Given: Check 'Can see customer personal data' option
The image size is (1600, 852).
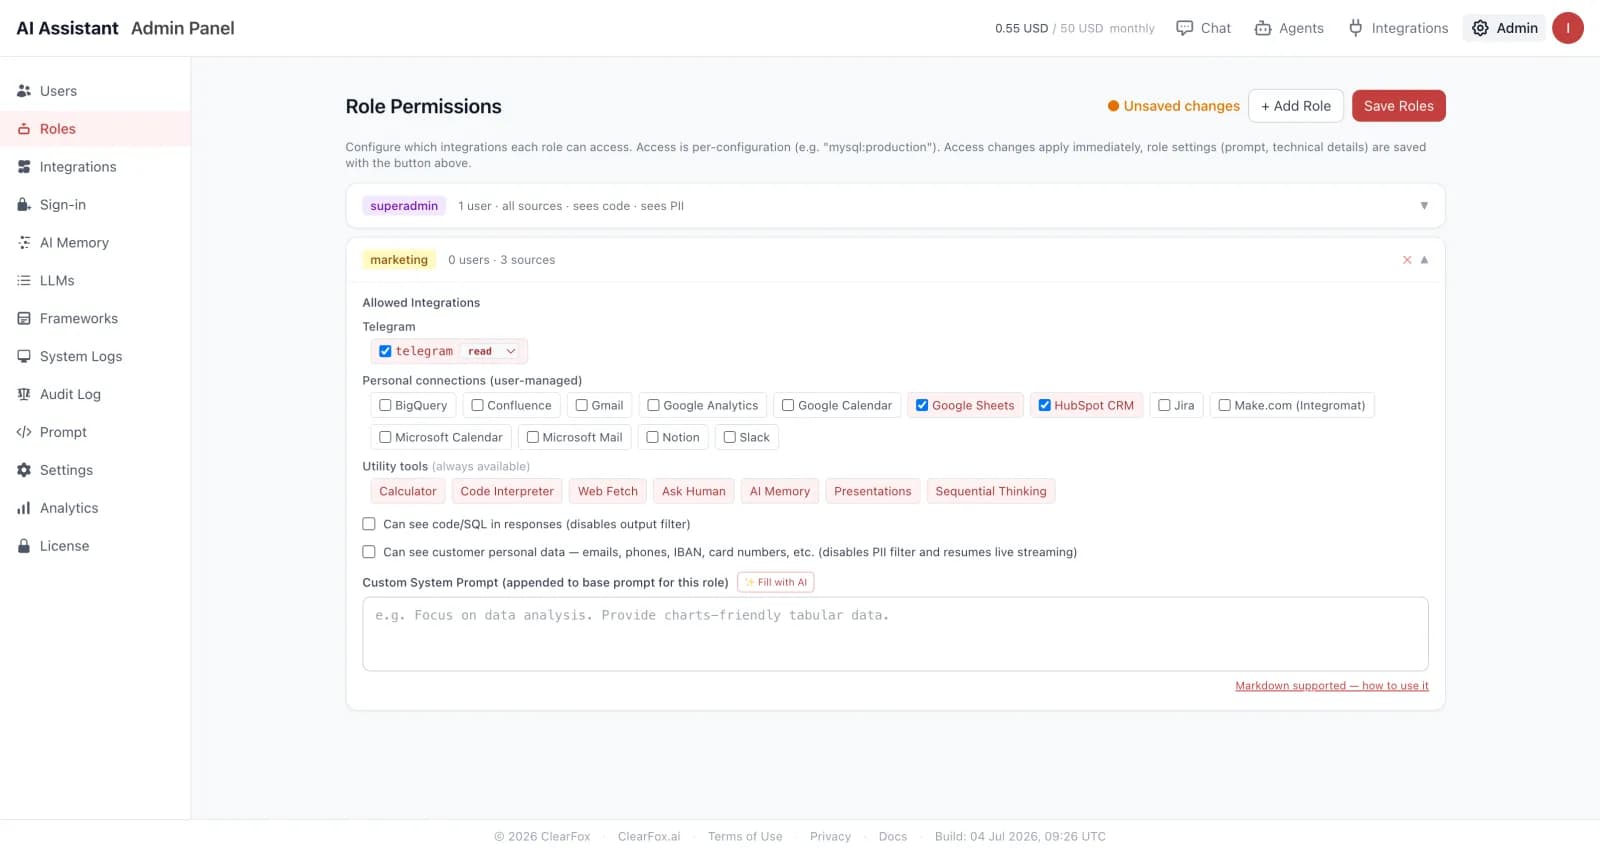Looking at the screenshot, I should [369, 552].
